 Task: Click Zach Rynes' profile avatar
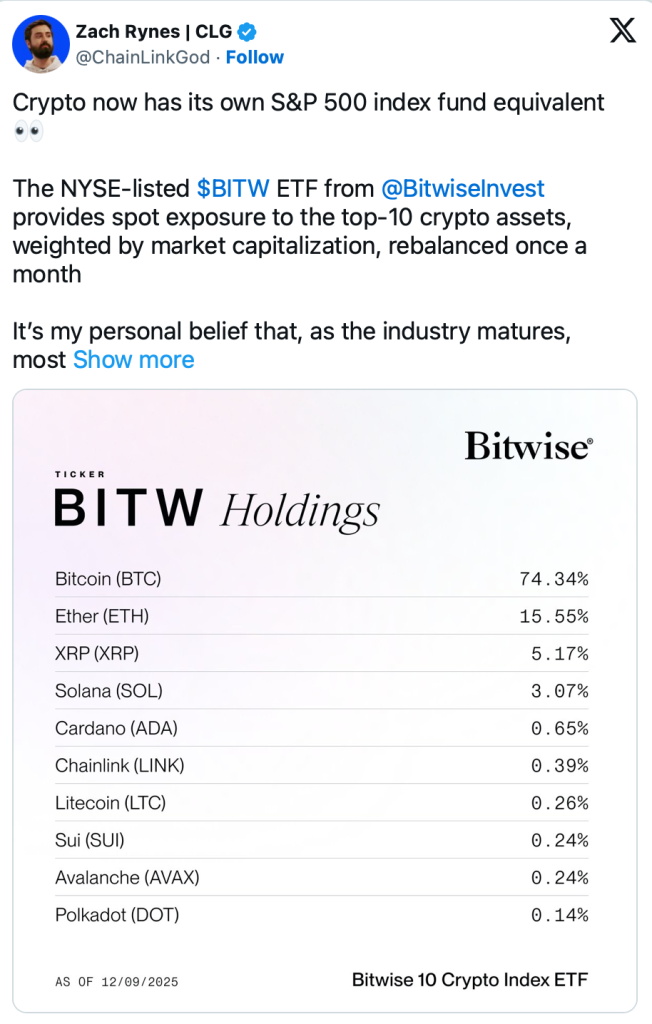(x=41, y=44)
